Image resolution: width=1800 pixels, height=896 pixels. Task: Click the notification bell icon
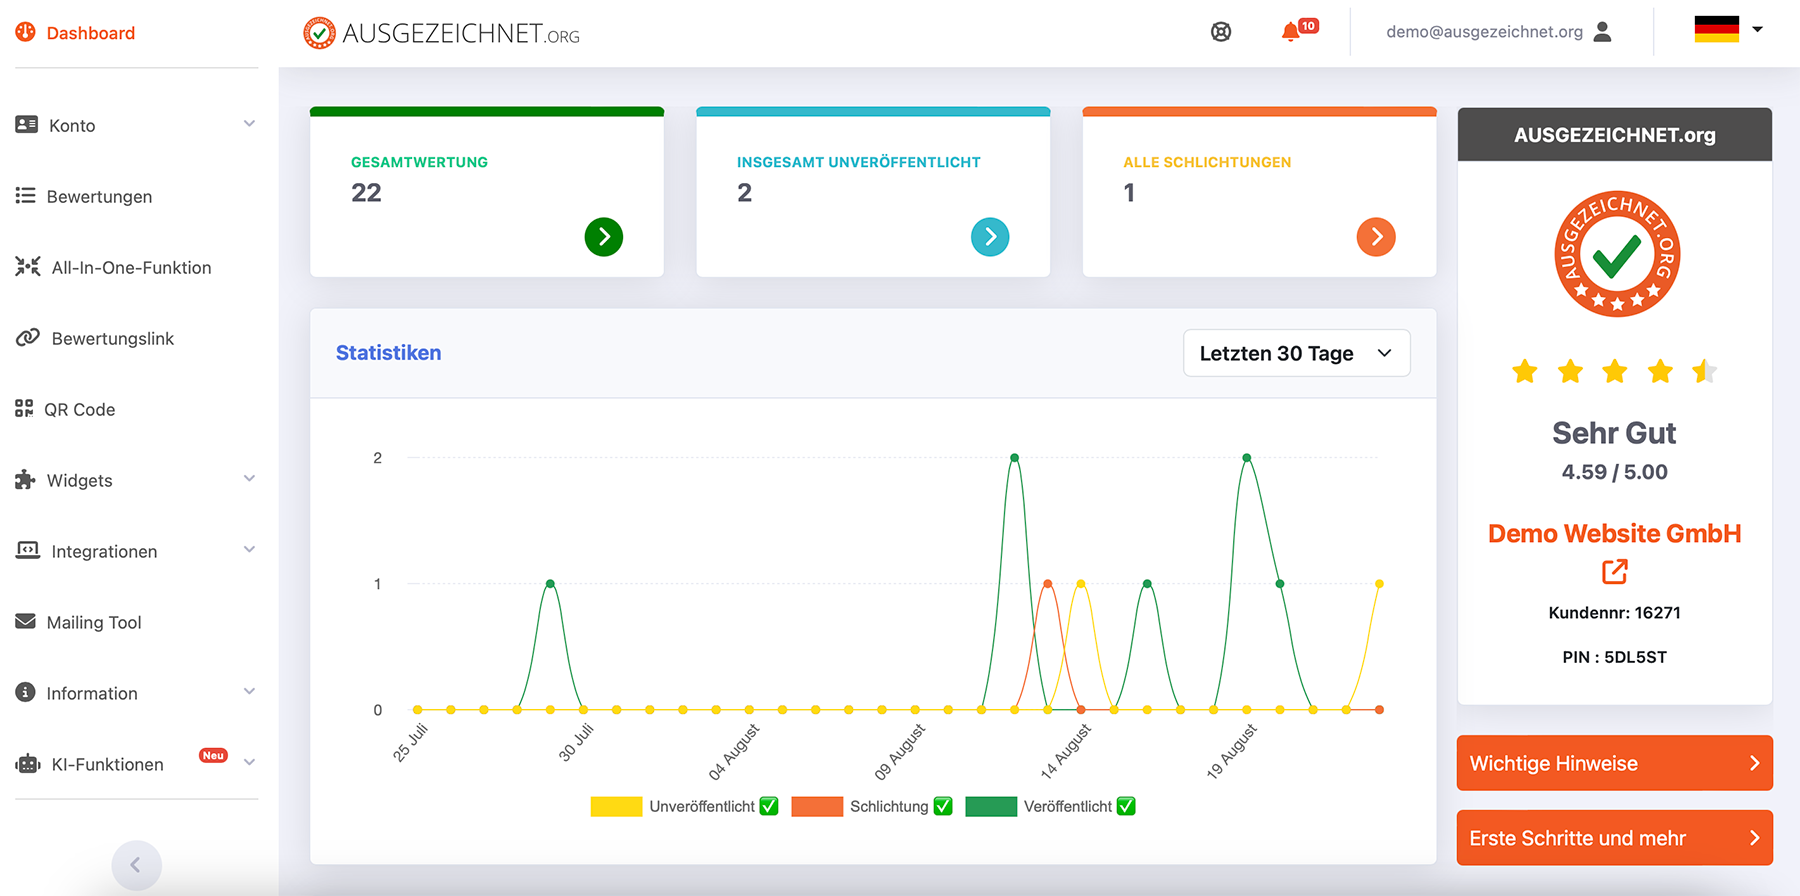pos(1292,32)
